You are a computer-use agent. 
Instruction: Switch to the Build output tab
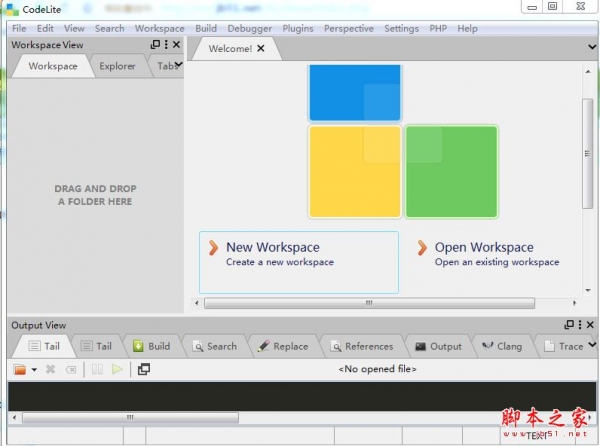pos(152,346)
